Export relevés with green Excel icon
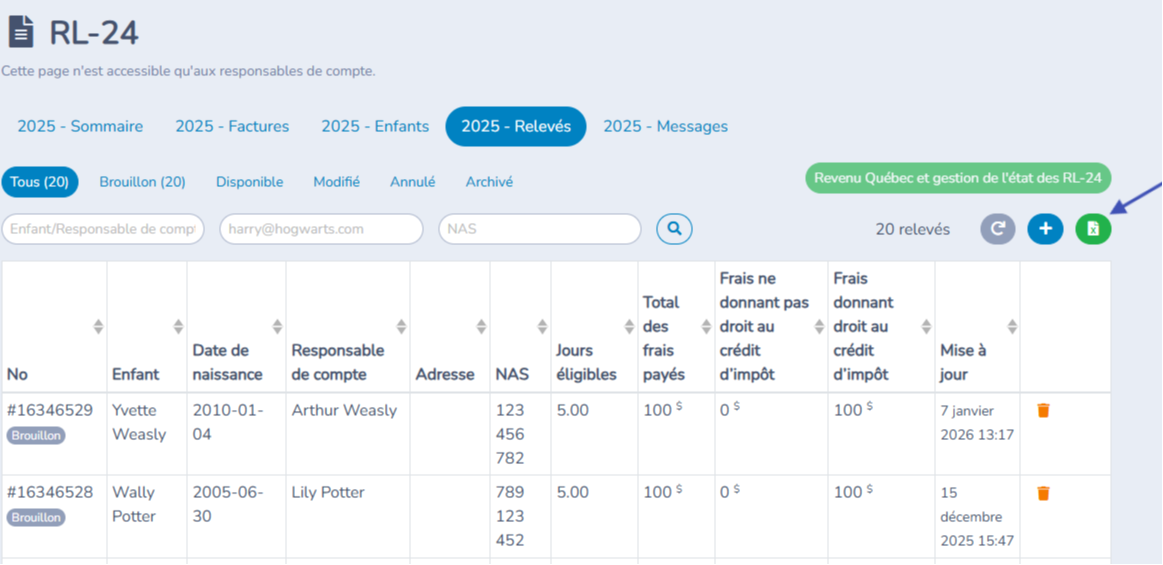This screenshot has width=1163, height=565. click(1093, 229)
